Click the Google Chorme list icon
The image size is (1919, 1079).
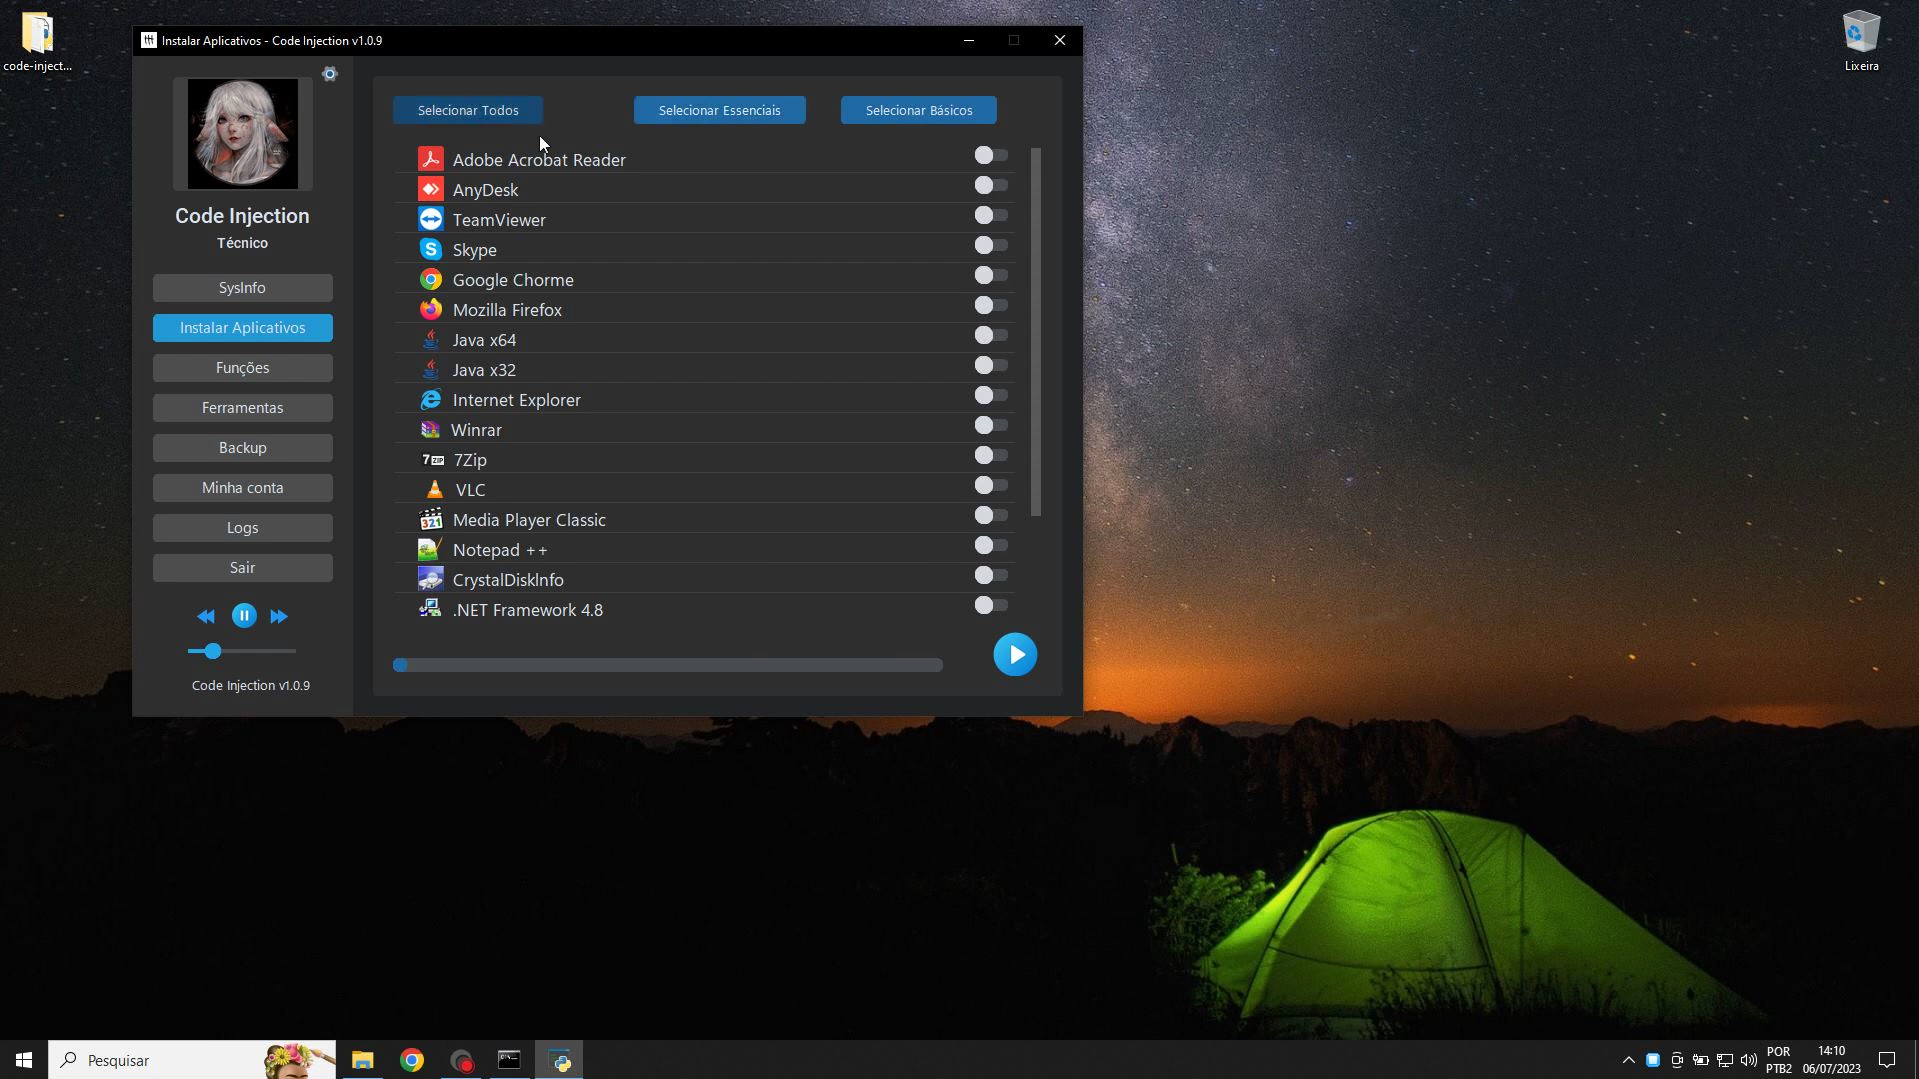430,279
